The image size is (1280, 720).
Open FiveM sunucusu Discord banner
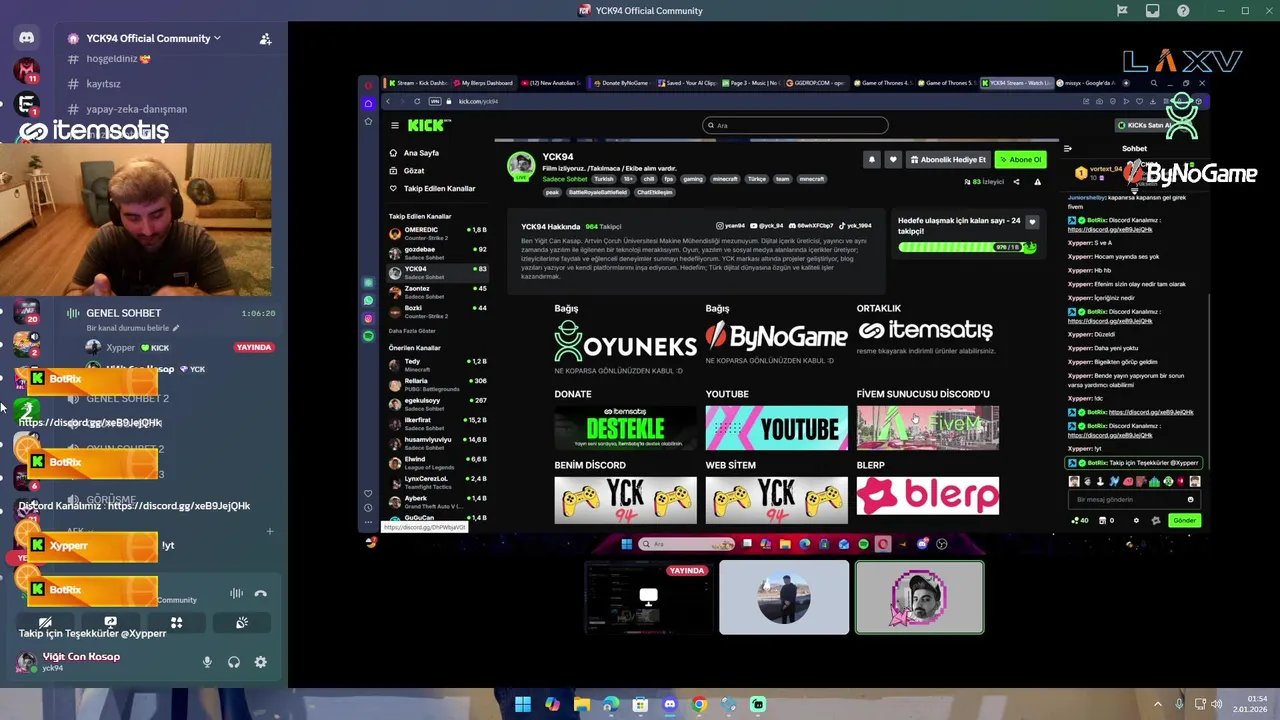927,428
